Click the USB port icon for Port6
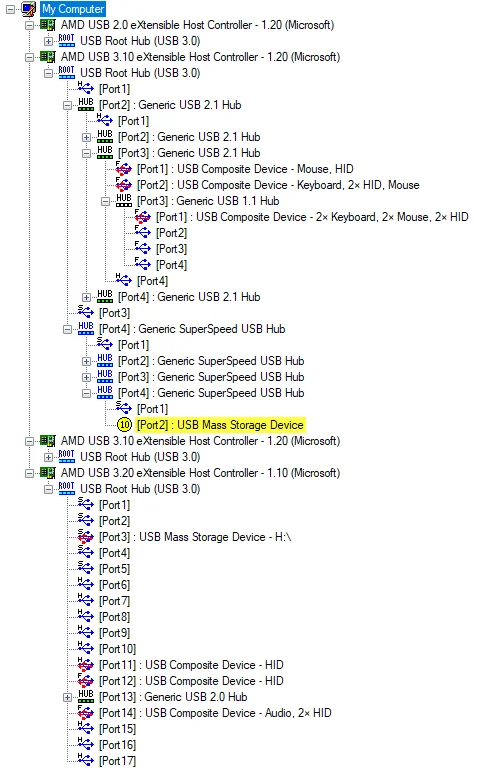This screenshot has height=778, width=488. pyautogui.click(x=85, y=584)
